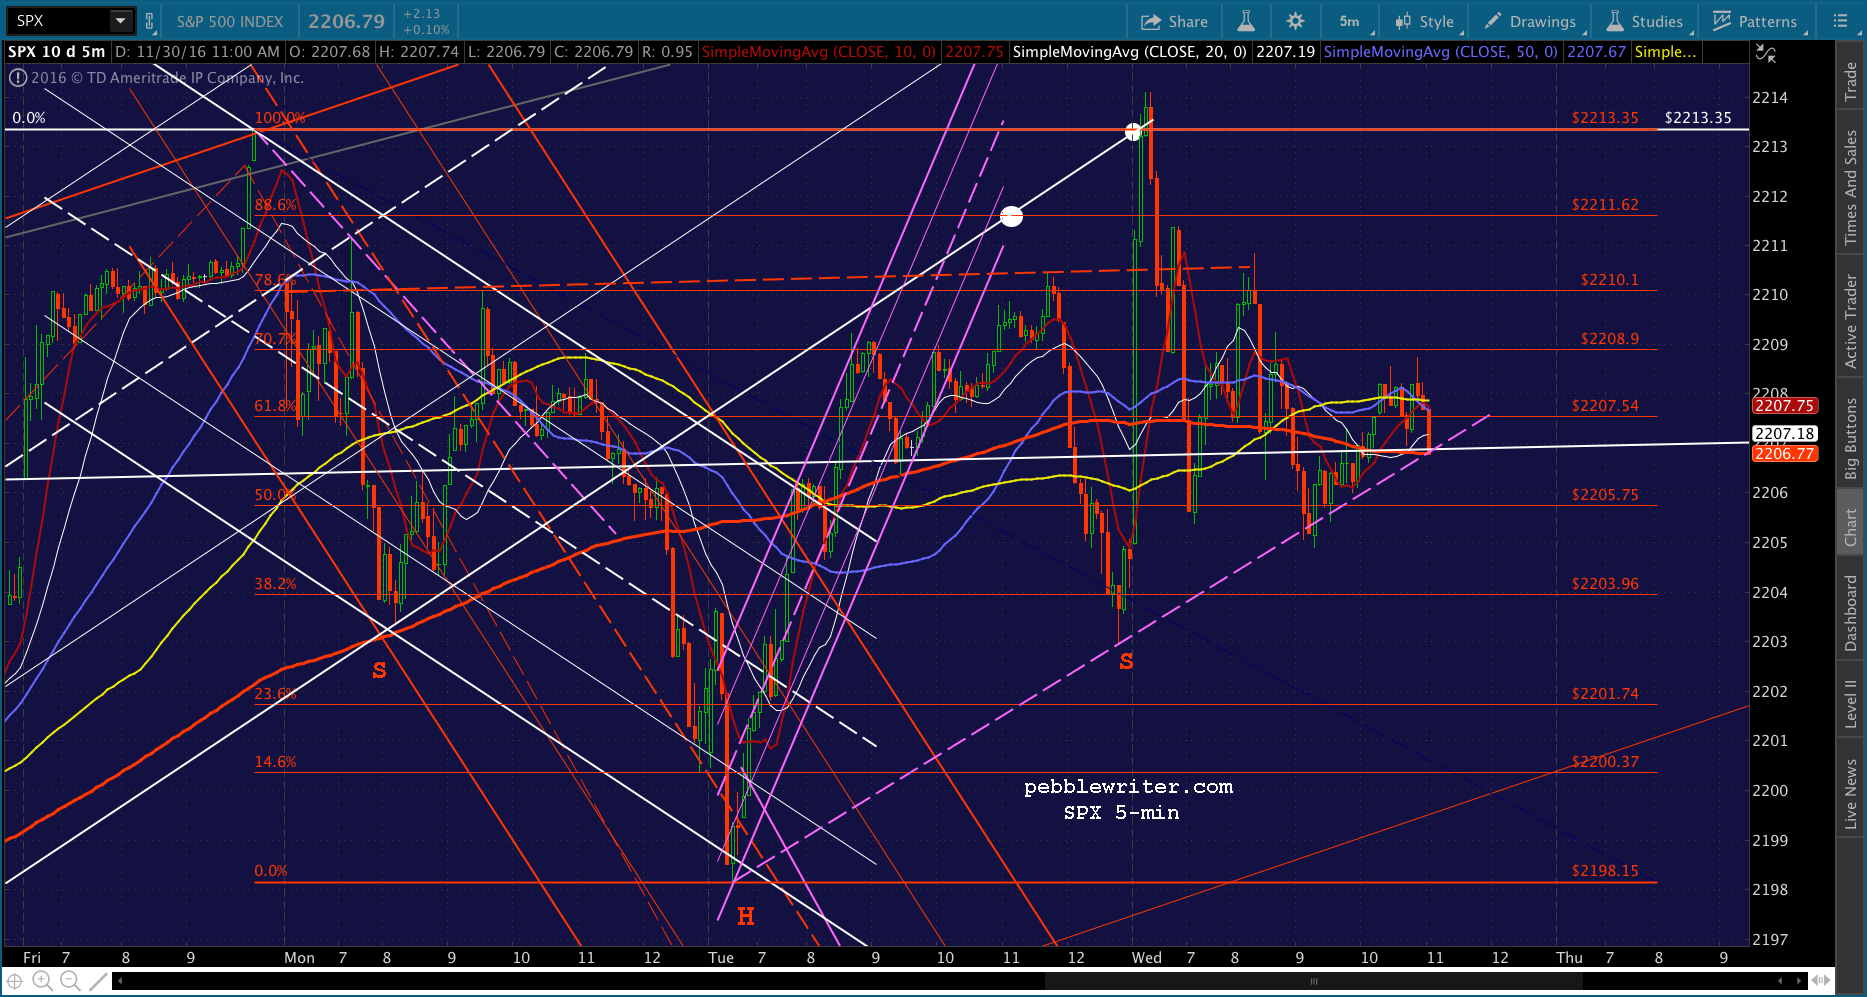The width and height of the screenshot is (1867, 997).
Task: Click the horizontal chart scrollbar thumb
Action: coord(1314,981)
